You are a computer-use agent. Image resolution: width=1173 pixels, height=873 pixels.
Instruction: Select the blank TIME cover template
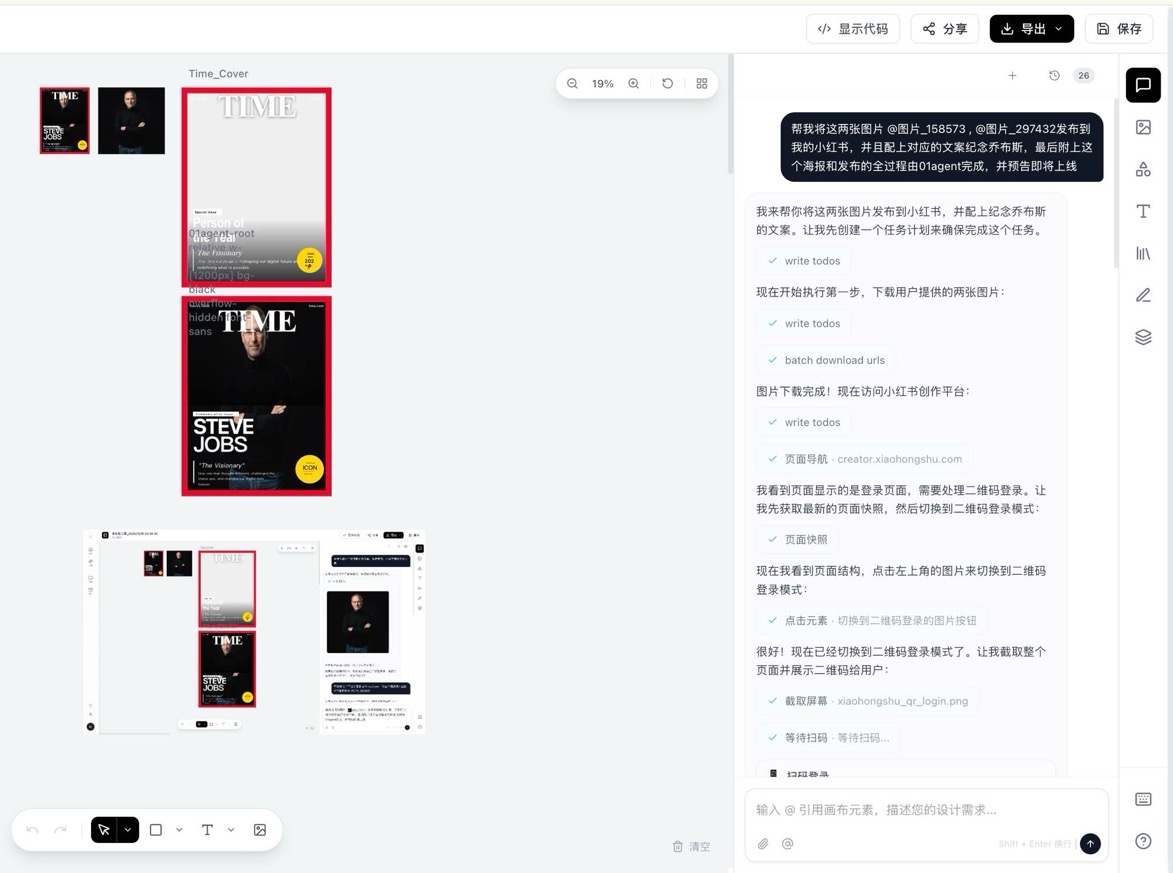pos(257,188)
